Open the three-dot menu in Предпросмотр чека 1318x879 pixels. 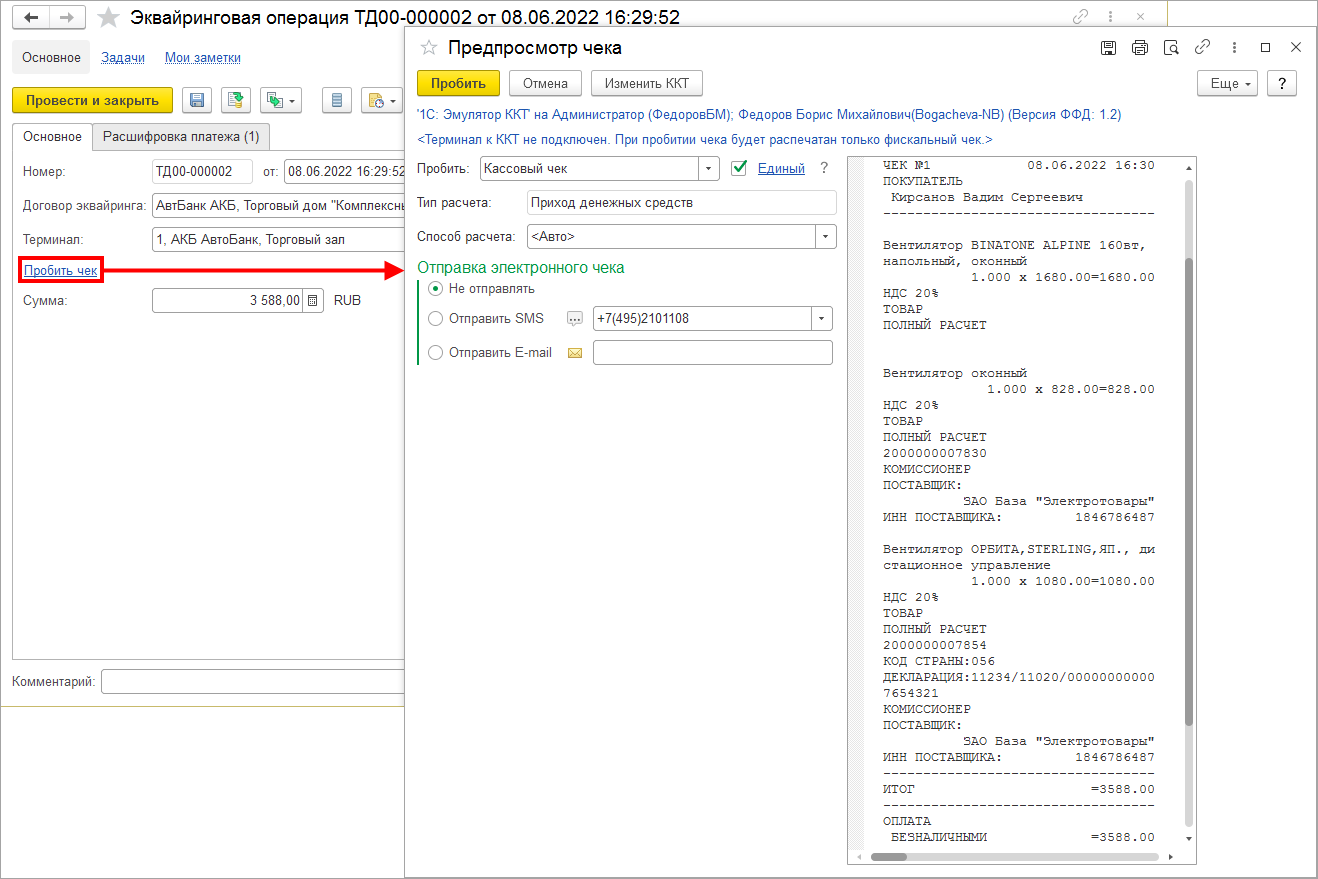coord(1235,47)
